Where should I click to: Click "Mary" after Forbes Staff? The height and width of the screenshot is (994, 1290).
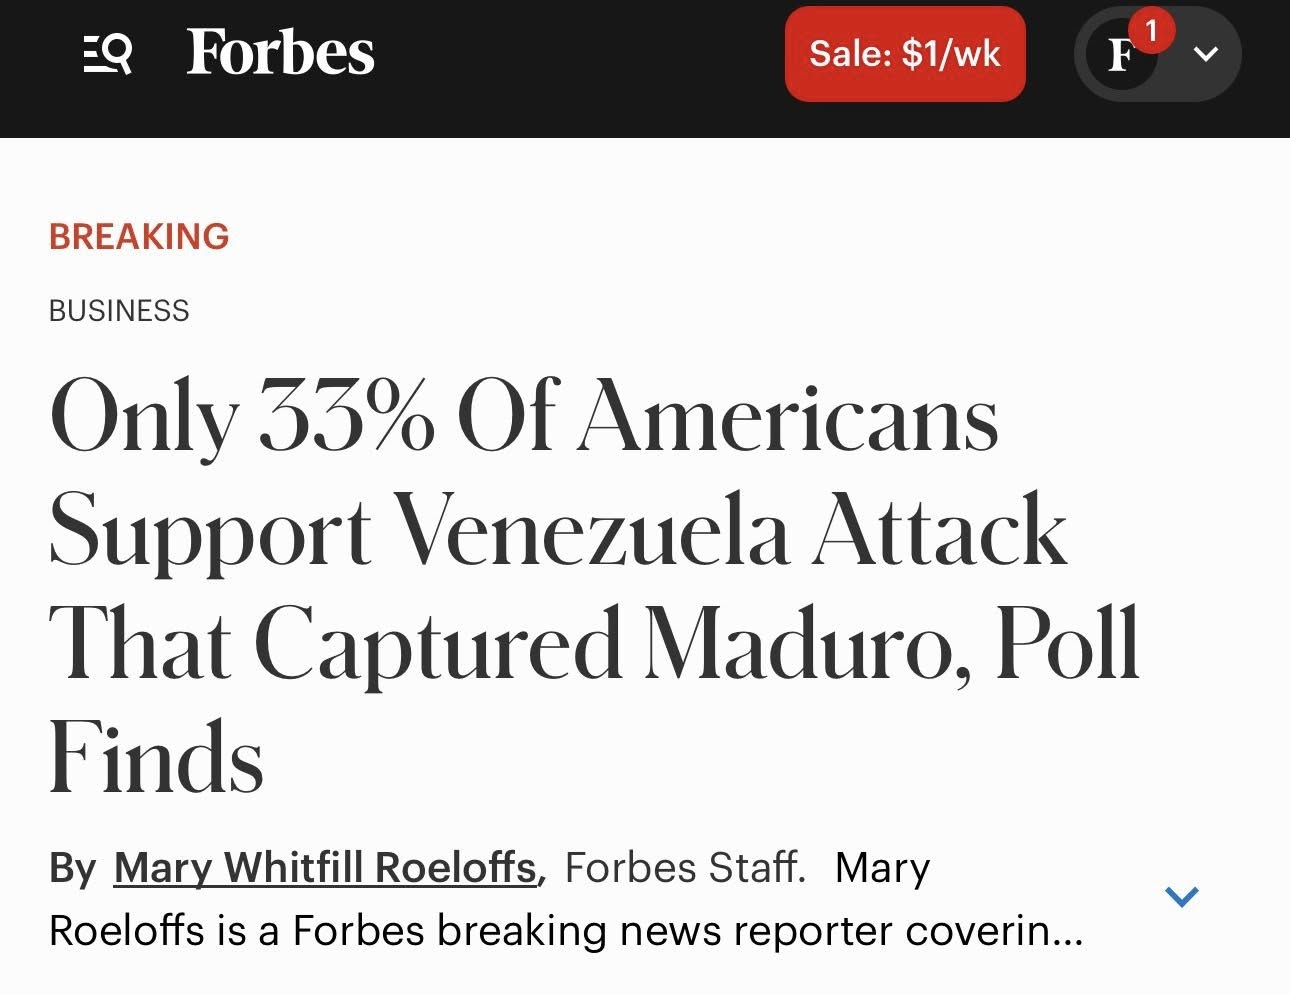(x=882, y=867)
